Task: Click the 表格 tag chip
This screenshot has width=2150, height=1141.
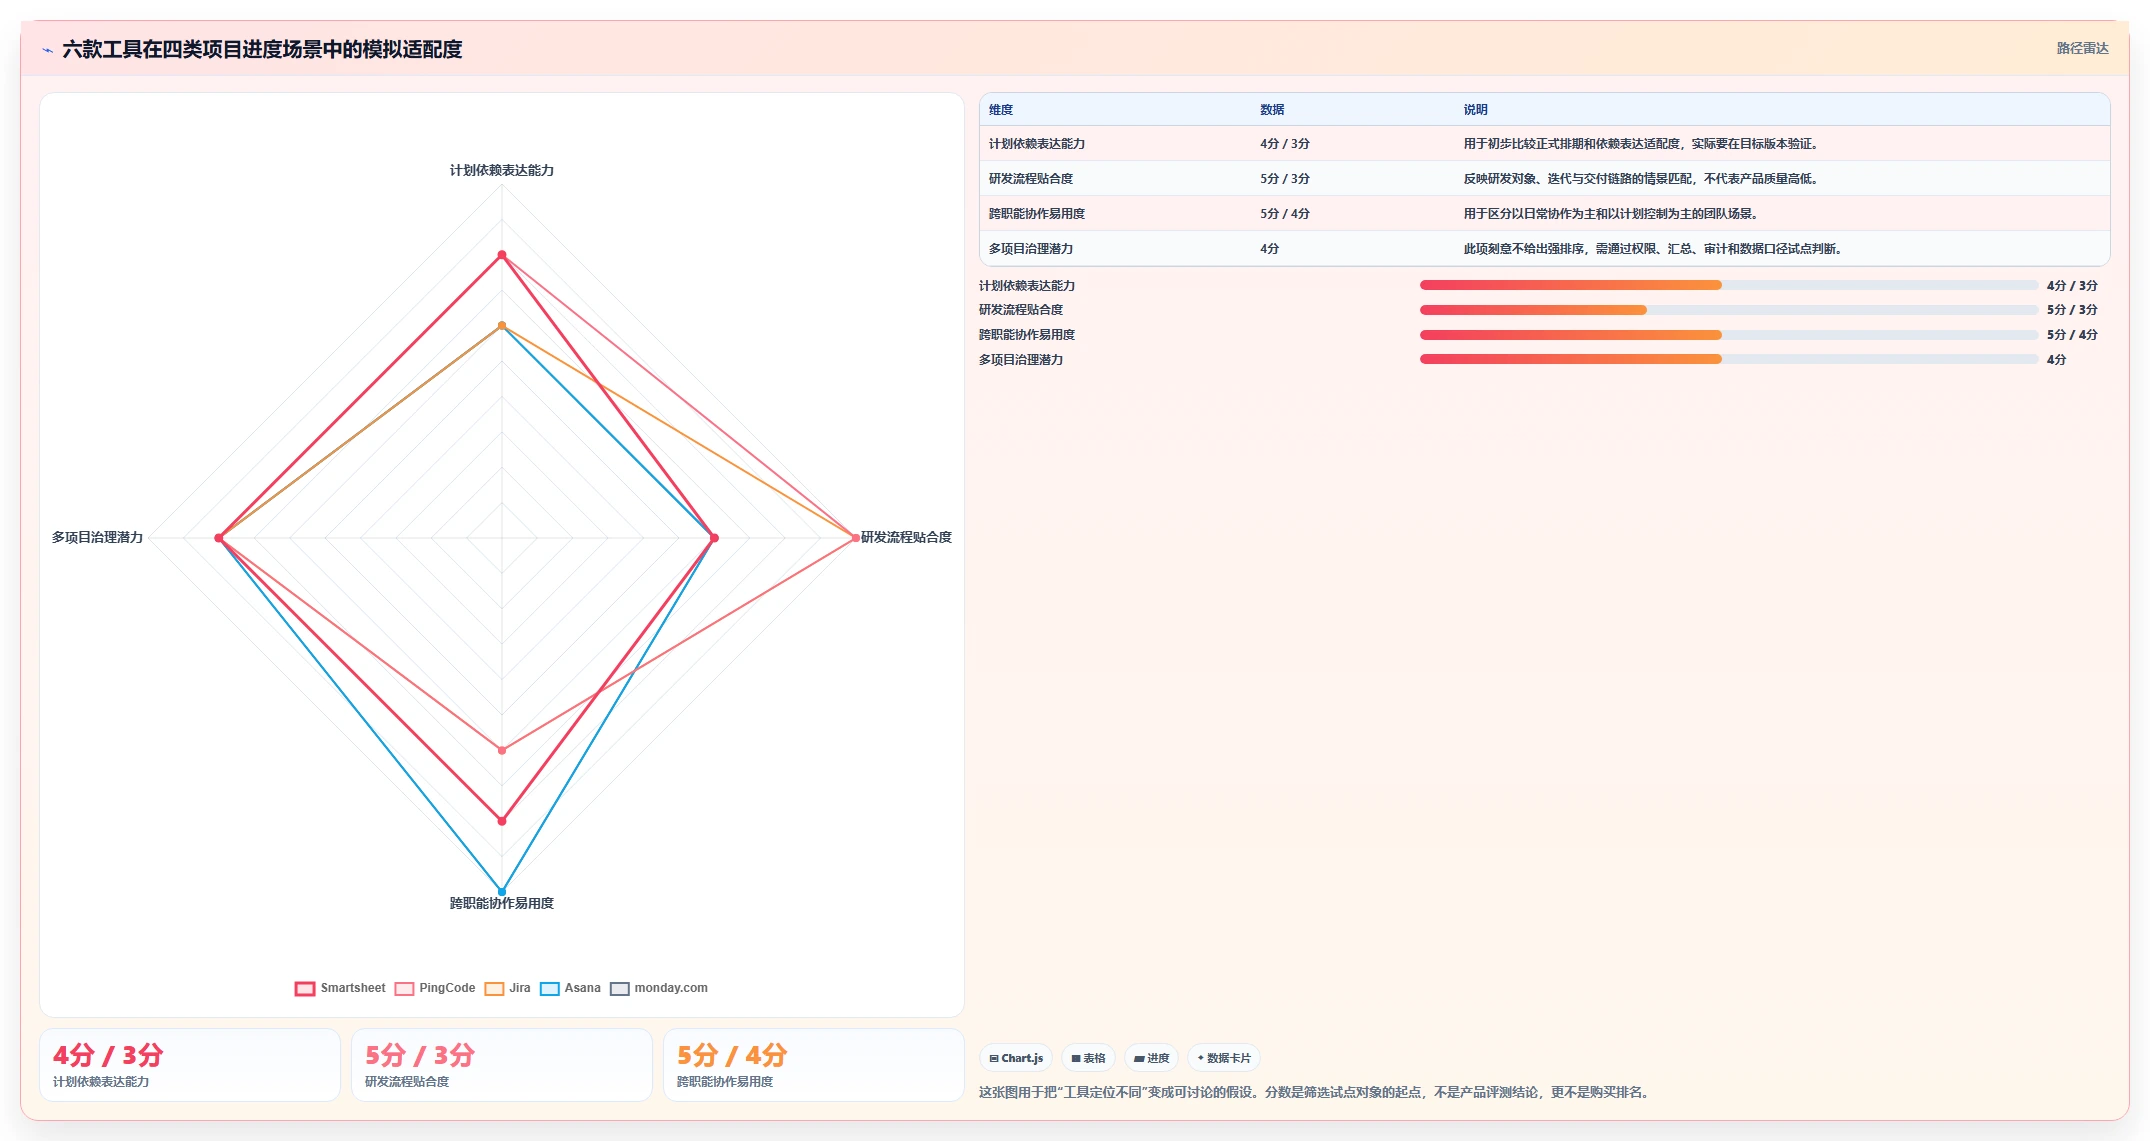Action: [x=1088, y=1058]
